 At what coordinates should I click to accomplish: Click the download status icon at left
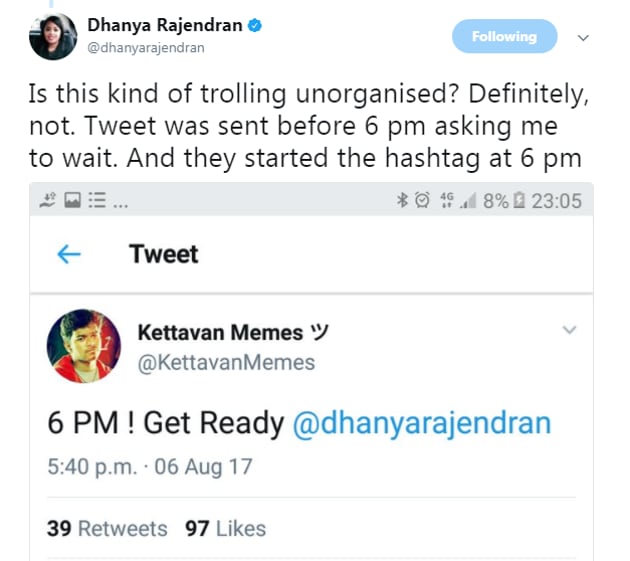[48, 200]
